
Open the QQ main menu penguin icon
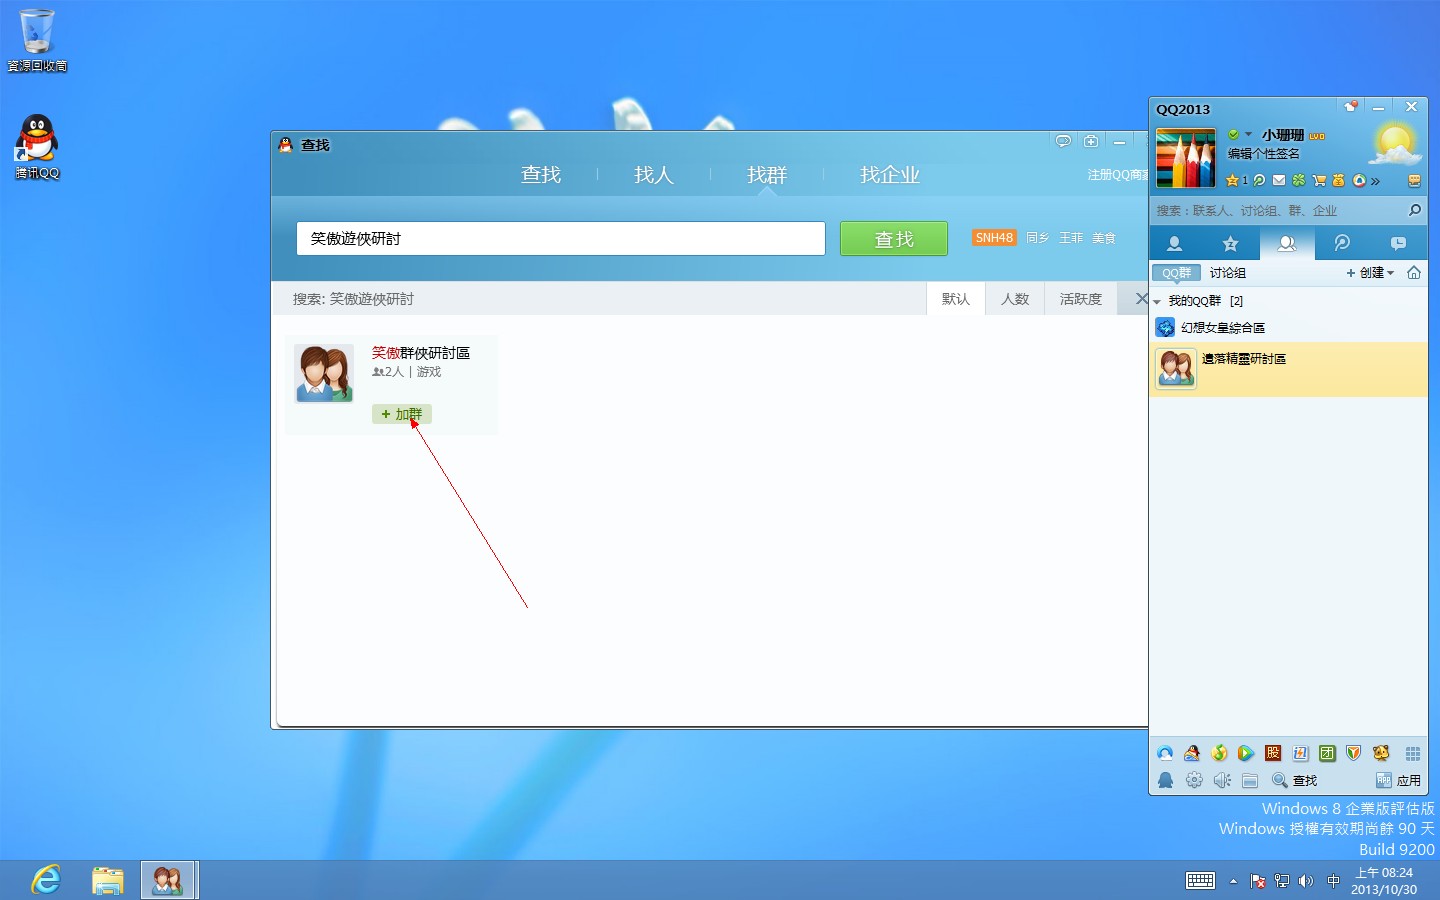click(x=1166, y=781)
